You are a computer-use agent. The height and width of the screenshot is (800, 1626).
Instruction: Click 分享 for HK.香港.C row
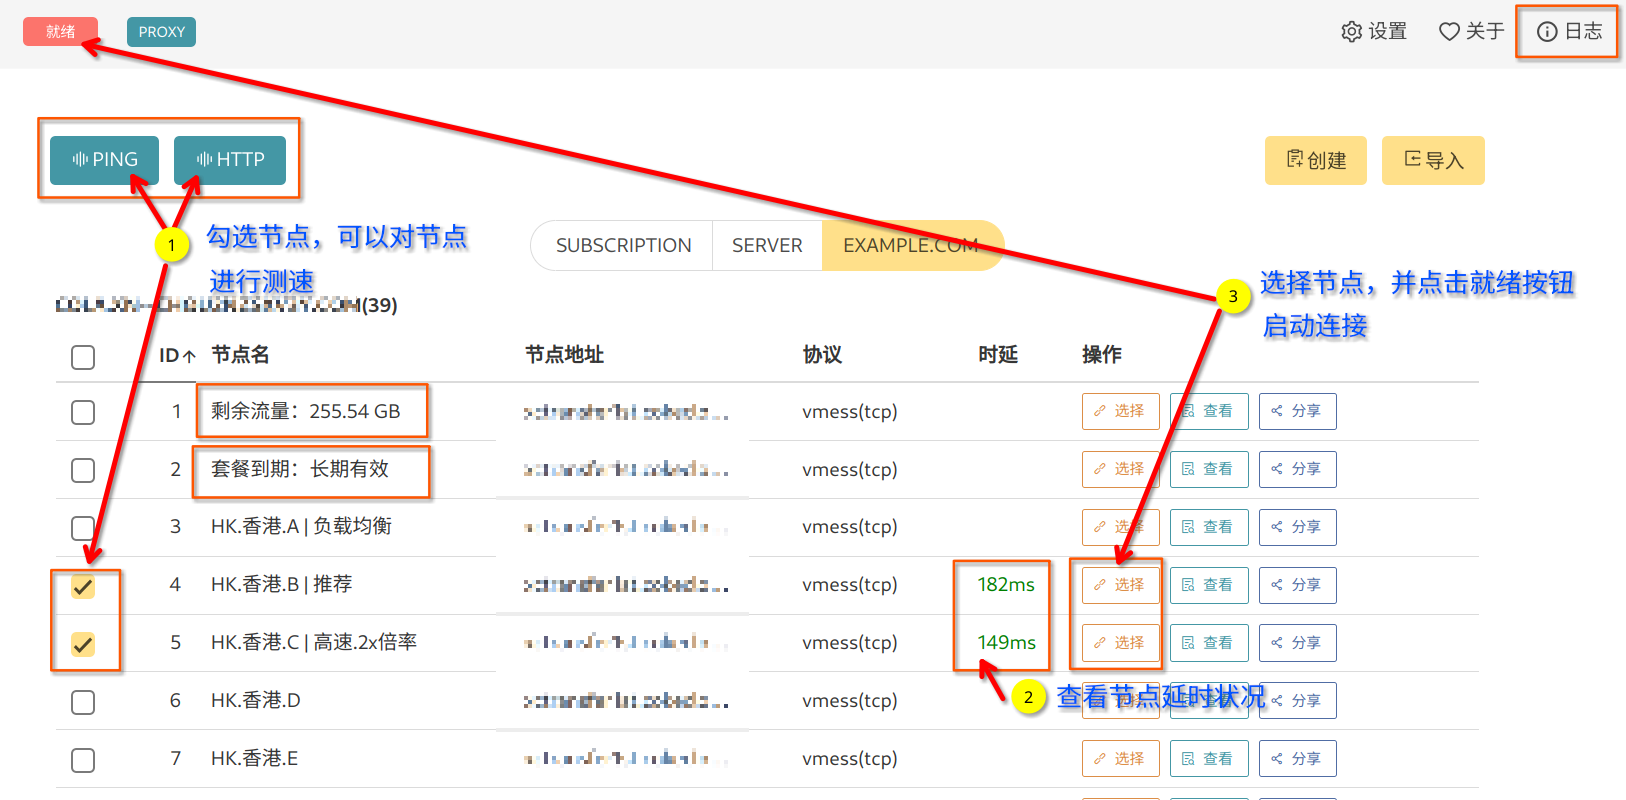pos(1297,643)
